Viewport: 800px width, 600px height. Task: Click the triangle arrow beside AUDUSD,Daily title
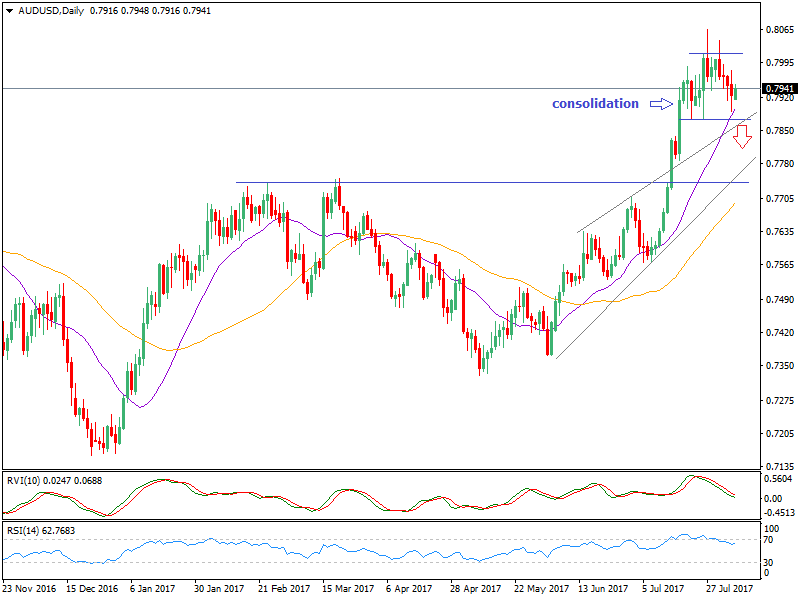[8, 9]
